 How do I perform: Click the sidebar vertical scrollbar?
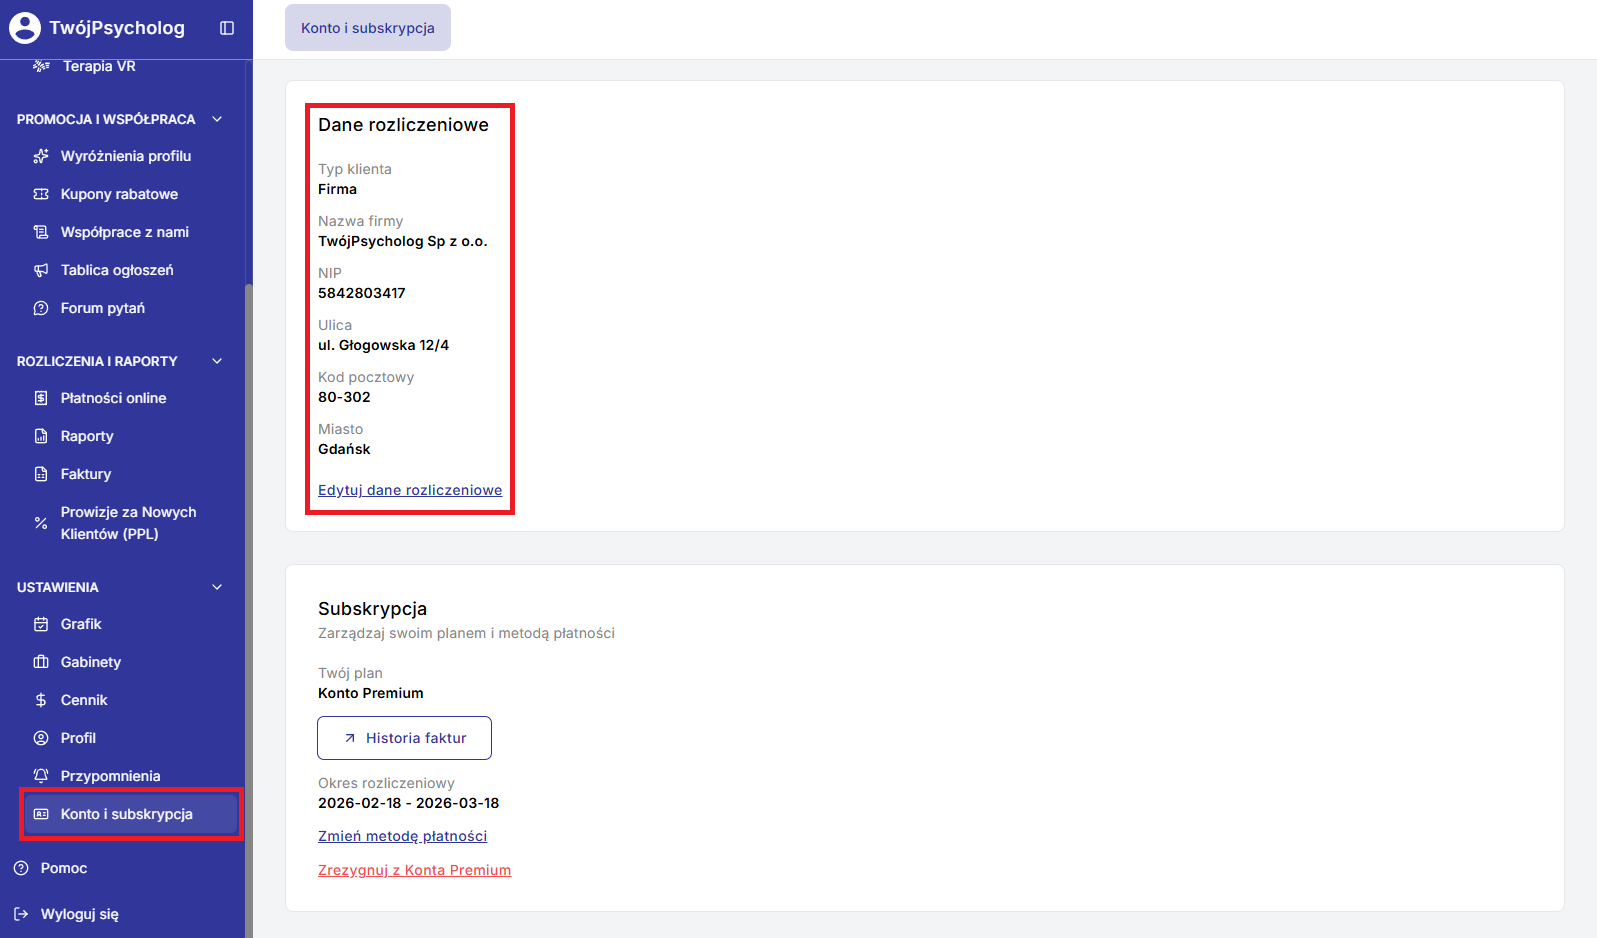click(x=249, y=600)
